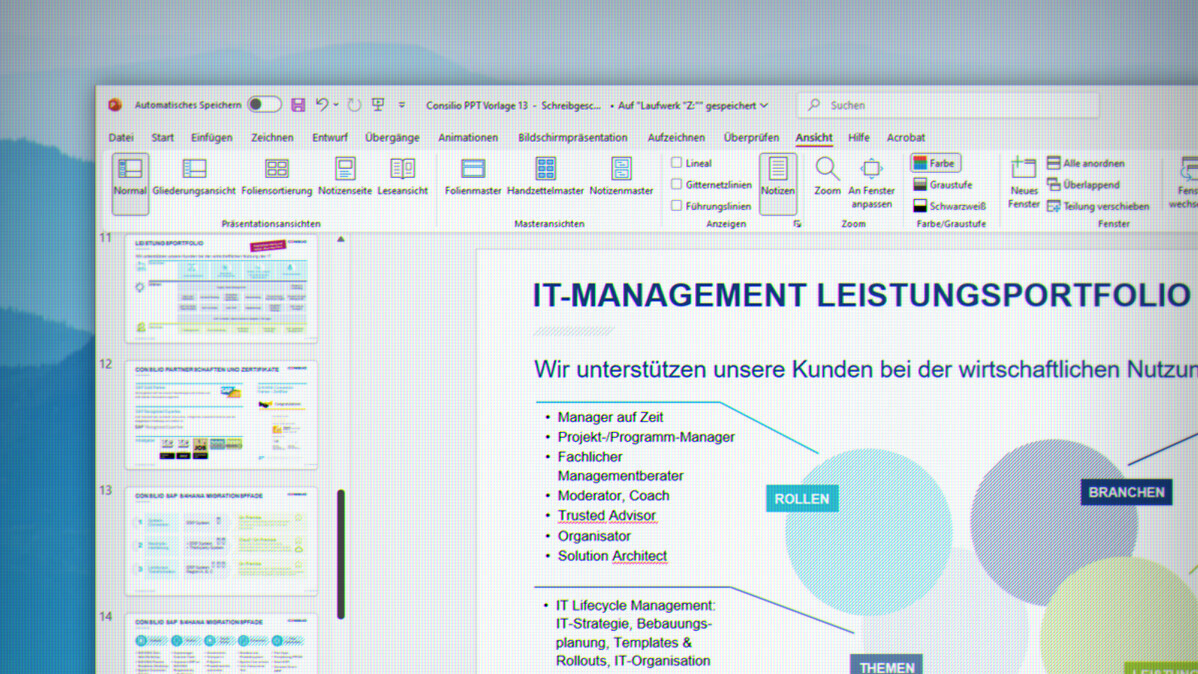
Task: Switch to Leseansicht view
Action: coord(403,177)
